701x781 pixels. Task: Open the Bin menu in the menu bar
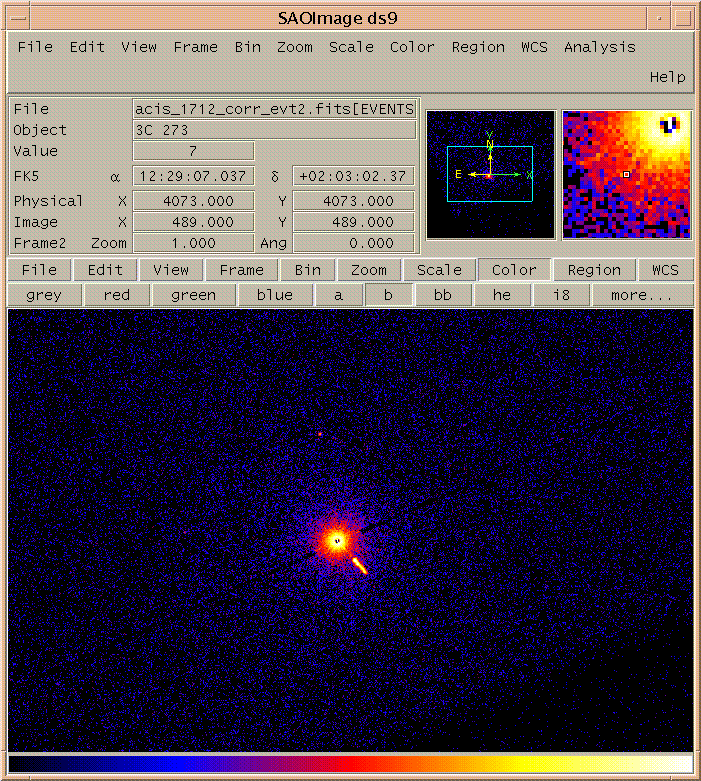[x=248, y=47]
